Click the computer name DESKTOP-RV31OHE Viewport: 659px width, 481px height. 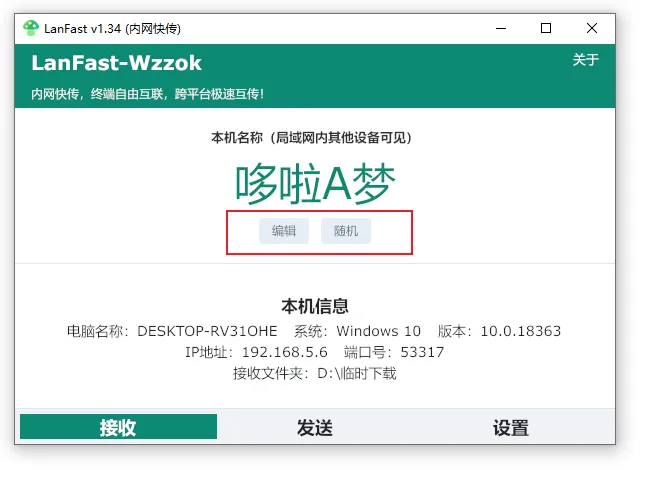click(x=207, y=331)
